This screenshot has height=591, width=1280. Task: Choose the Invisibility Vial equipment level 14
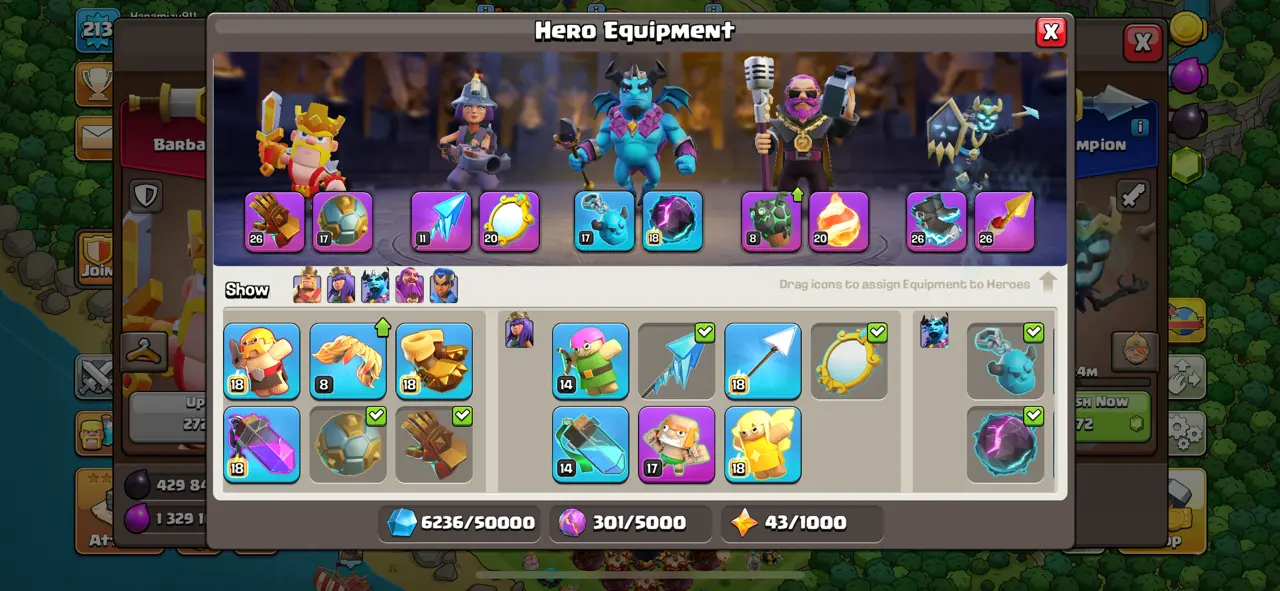[591, 444]
